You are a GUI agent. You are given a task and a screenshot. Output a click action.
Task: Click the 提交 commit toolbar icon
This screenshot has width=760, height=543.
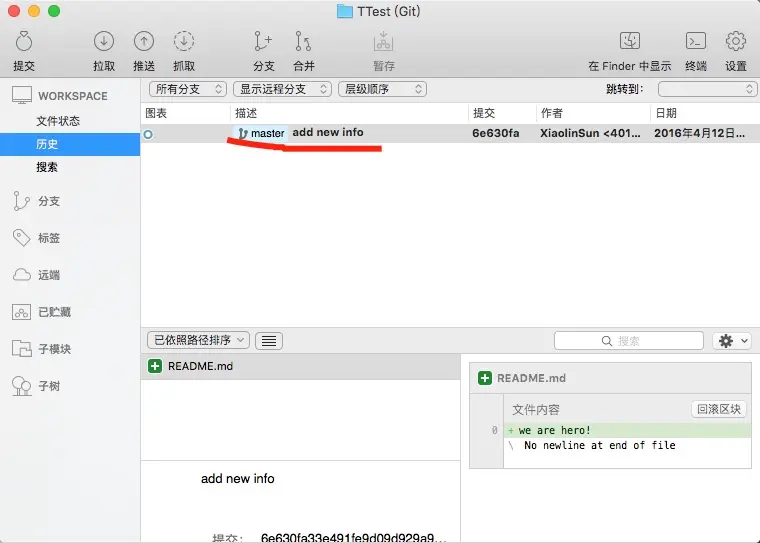coord(24,42)
